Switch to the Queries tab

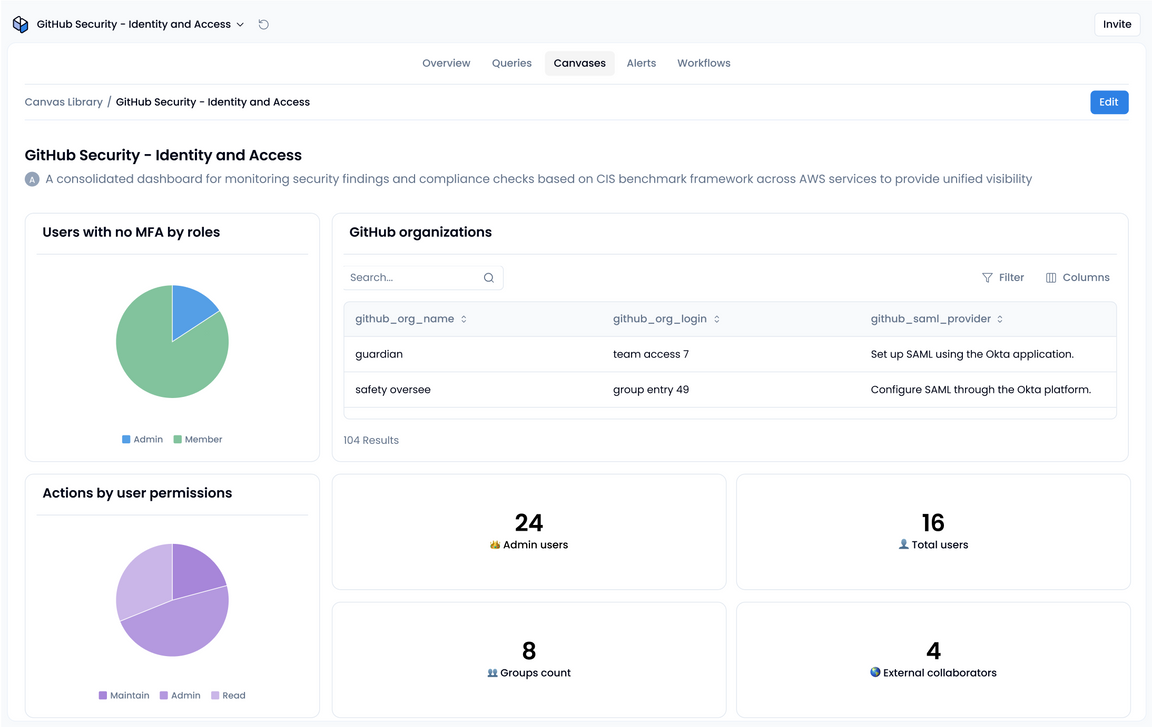point(512,63)
